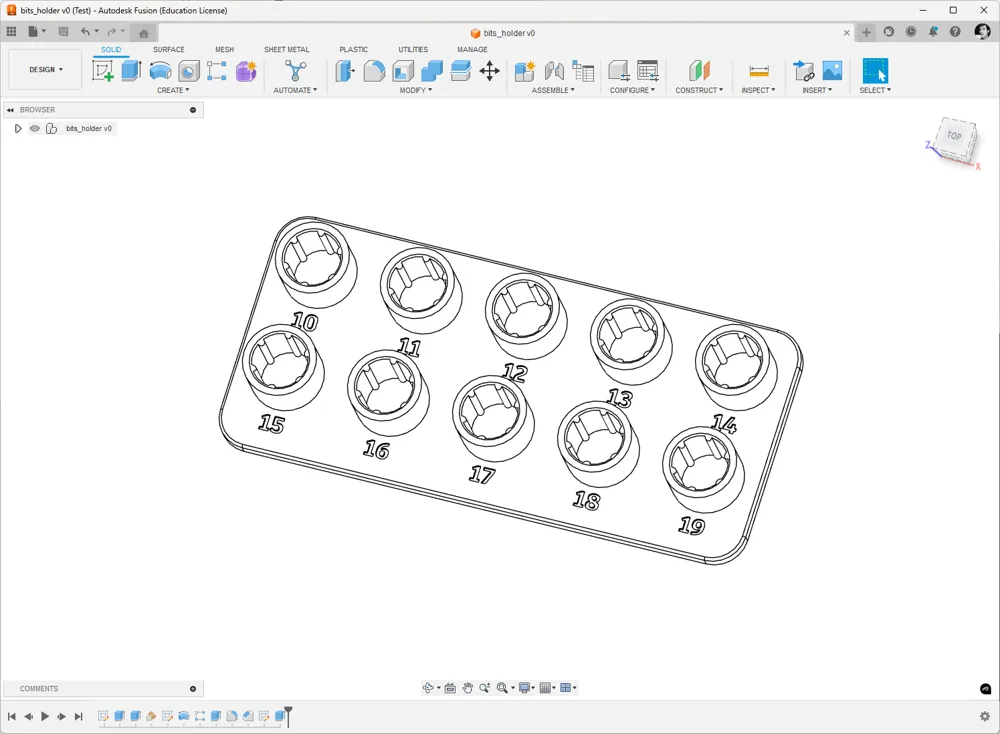
Task: Open the INSPECT dropdown menu
Action: tap(758, 91)
